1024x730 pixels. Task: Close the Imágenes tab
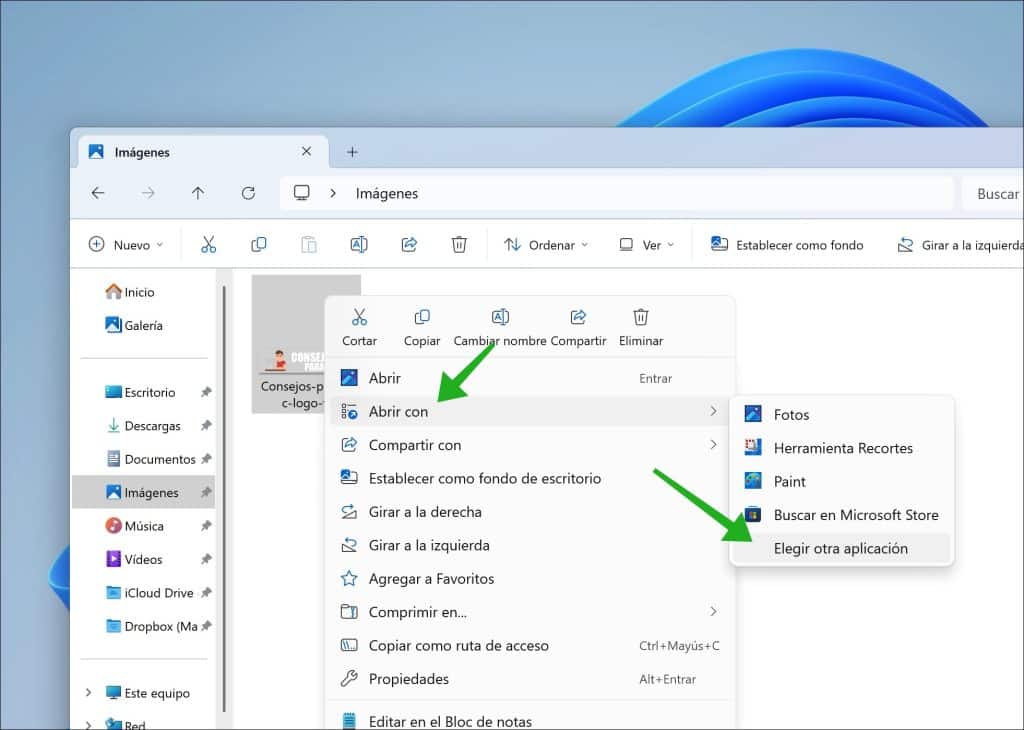306,151
